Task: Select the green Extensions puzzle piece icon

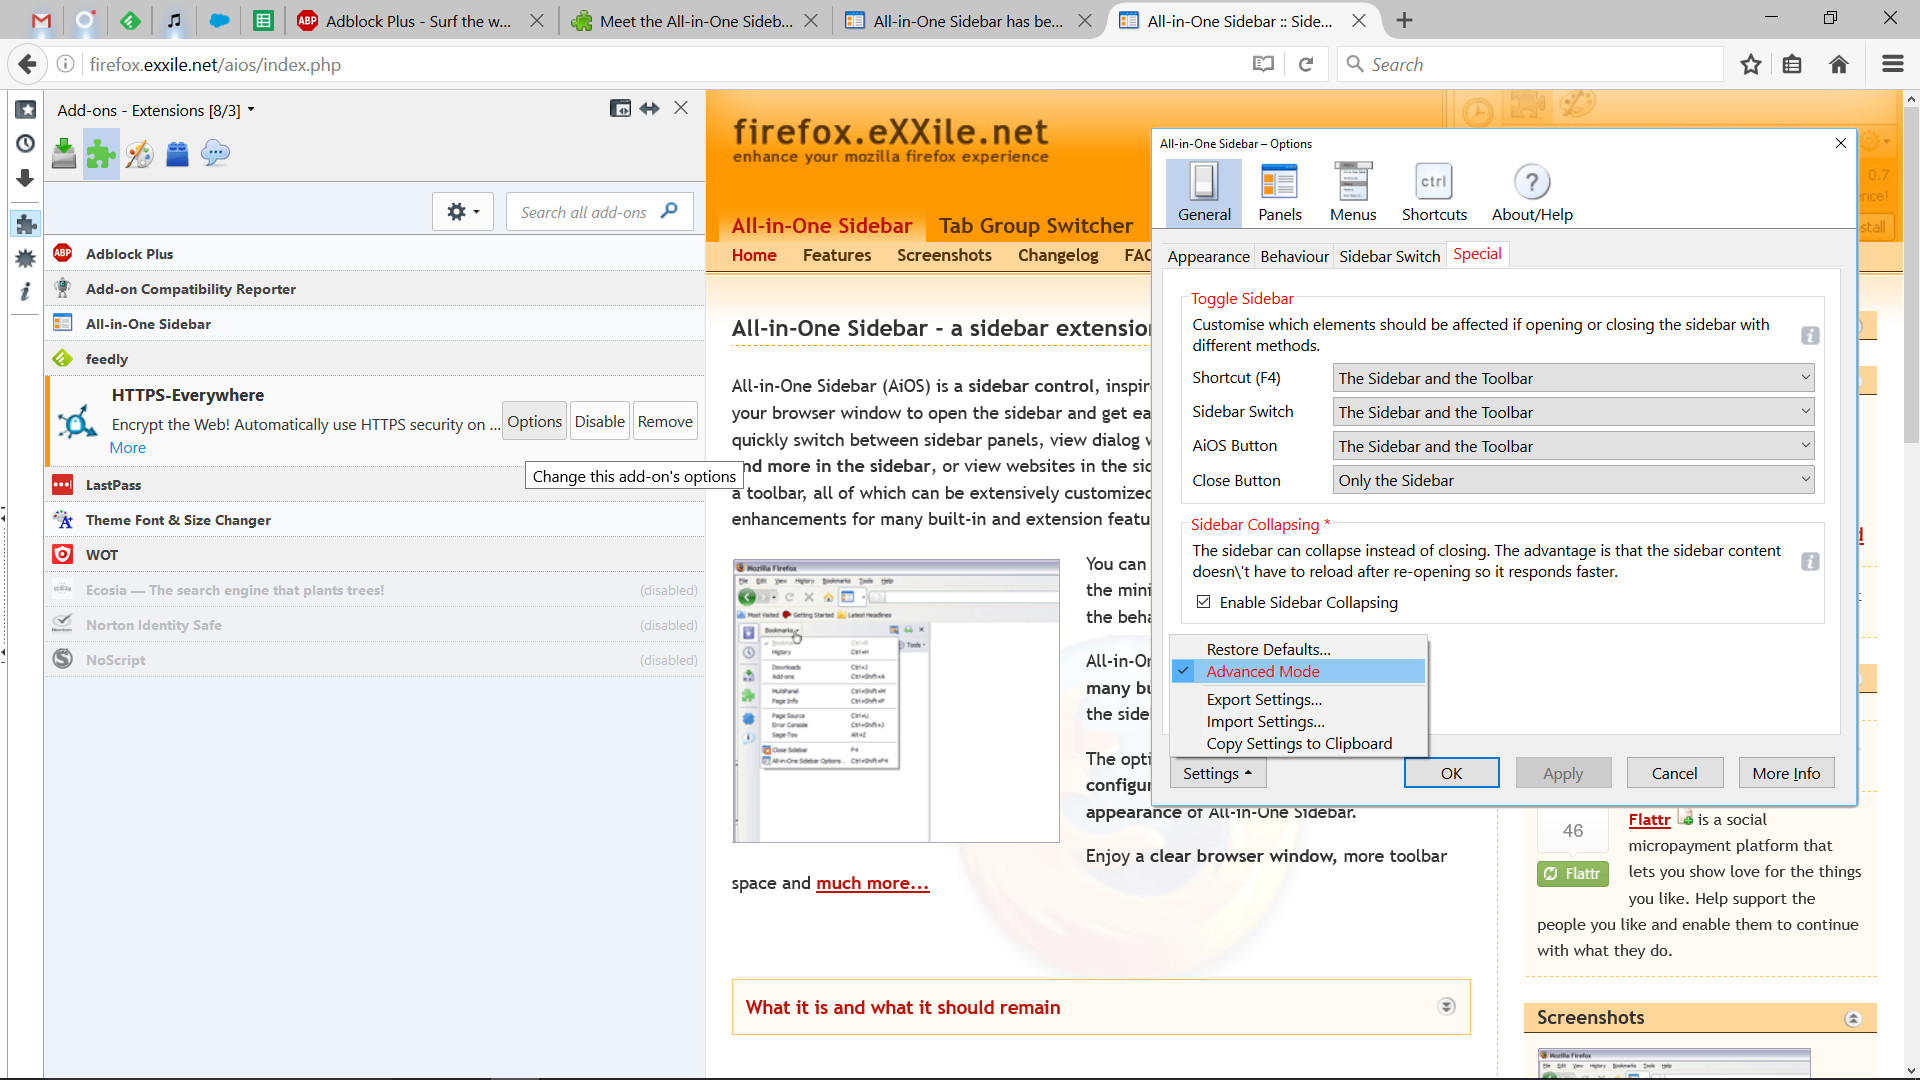Action: (x=101, y=154)
